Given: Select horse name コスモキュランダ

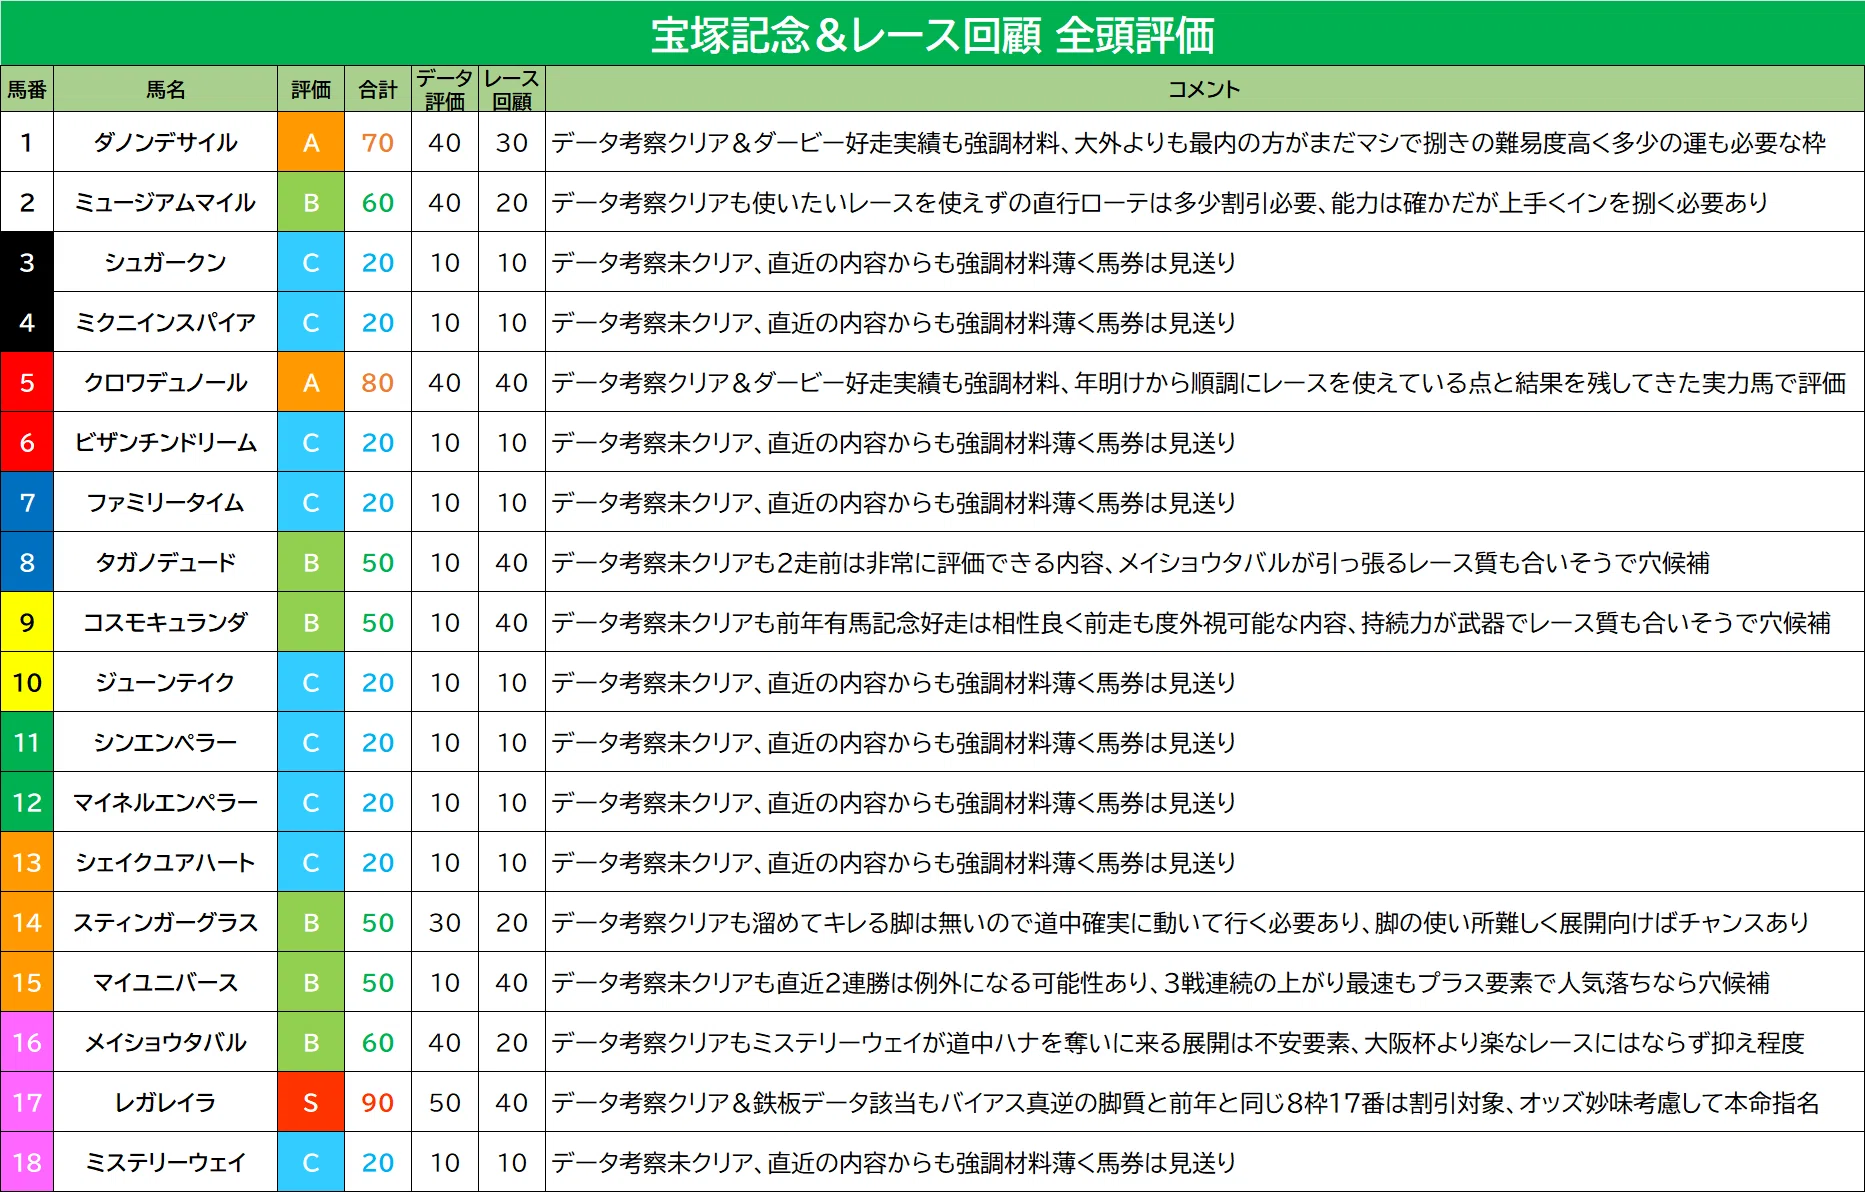Looking at the screenshot, I should pyautogui.click(x=165, y=622).
